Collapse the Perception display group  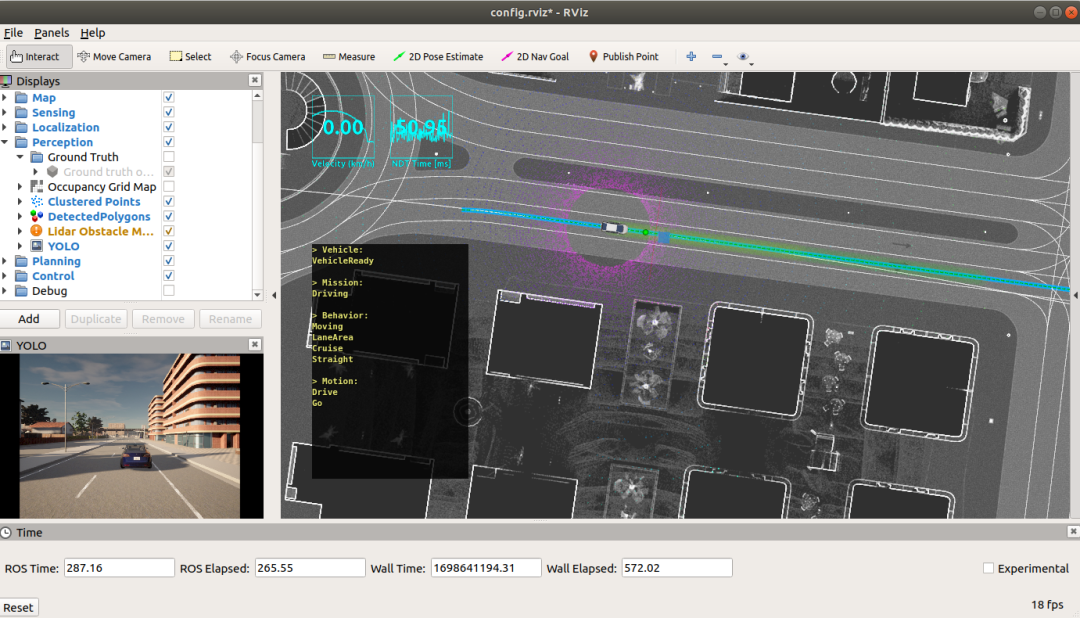pos(6,142)
